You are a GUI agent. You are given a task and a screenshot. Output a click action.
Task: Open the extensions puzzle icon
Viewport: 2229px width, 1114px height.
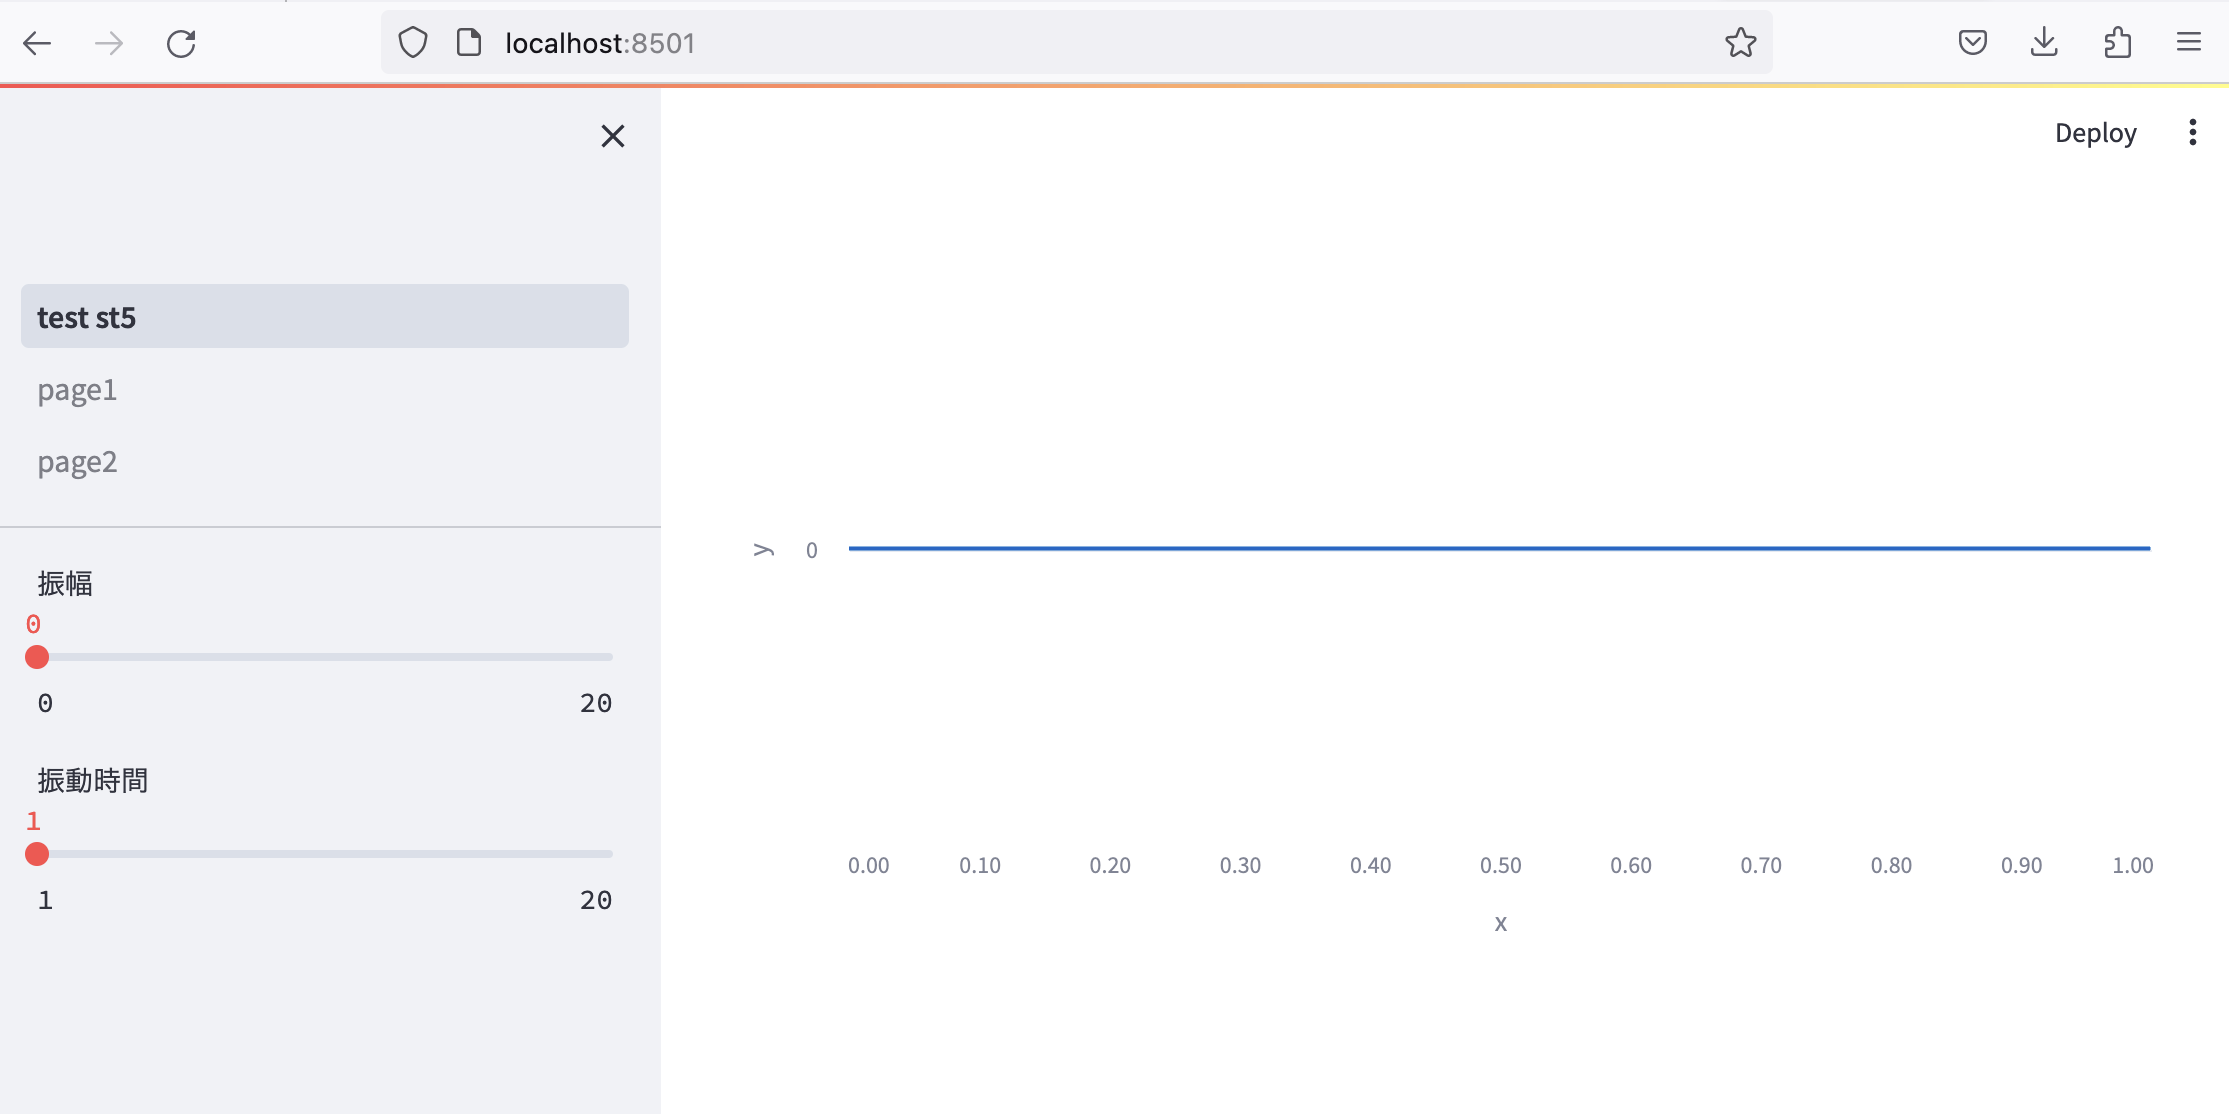[x=2117, y=43]
